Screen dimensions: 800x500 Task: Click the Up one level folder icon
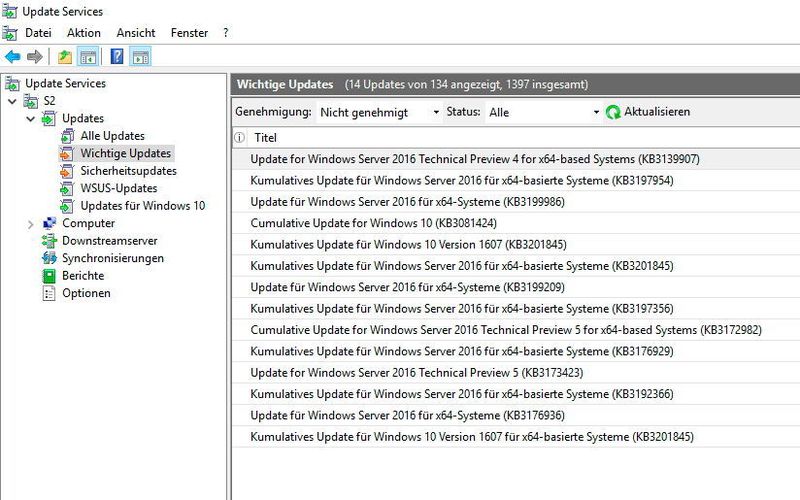coord(65,57)
